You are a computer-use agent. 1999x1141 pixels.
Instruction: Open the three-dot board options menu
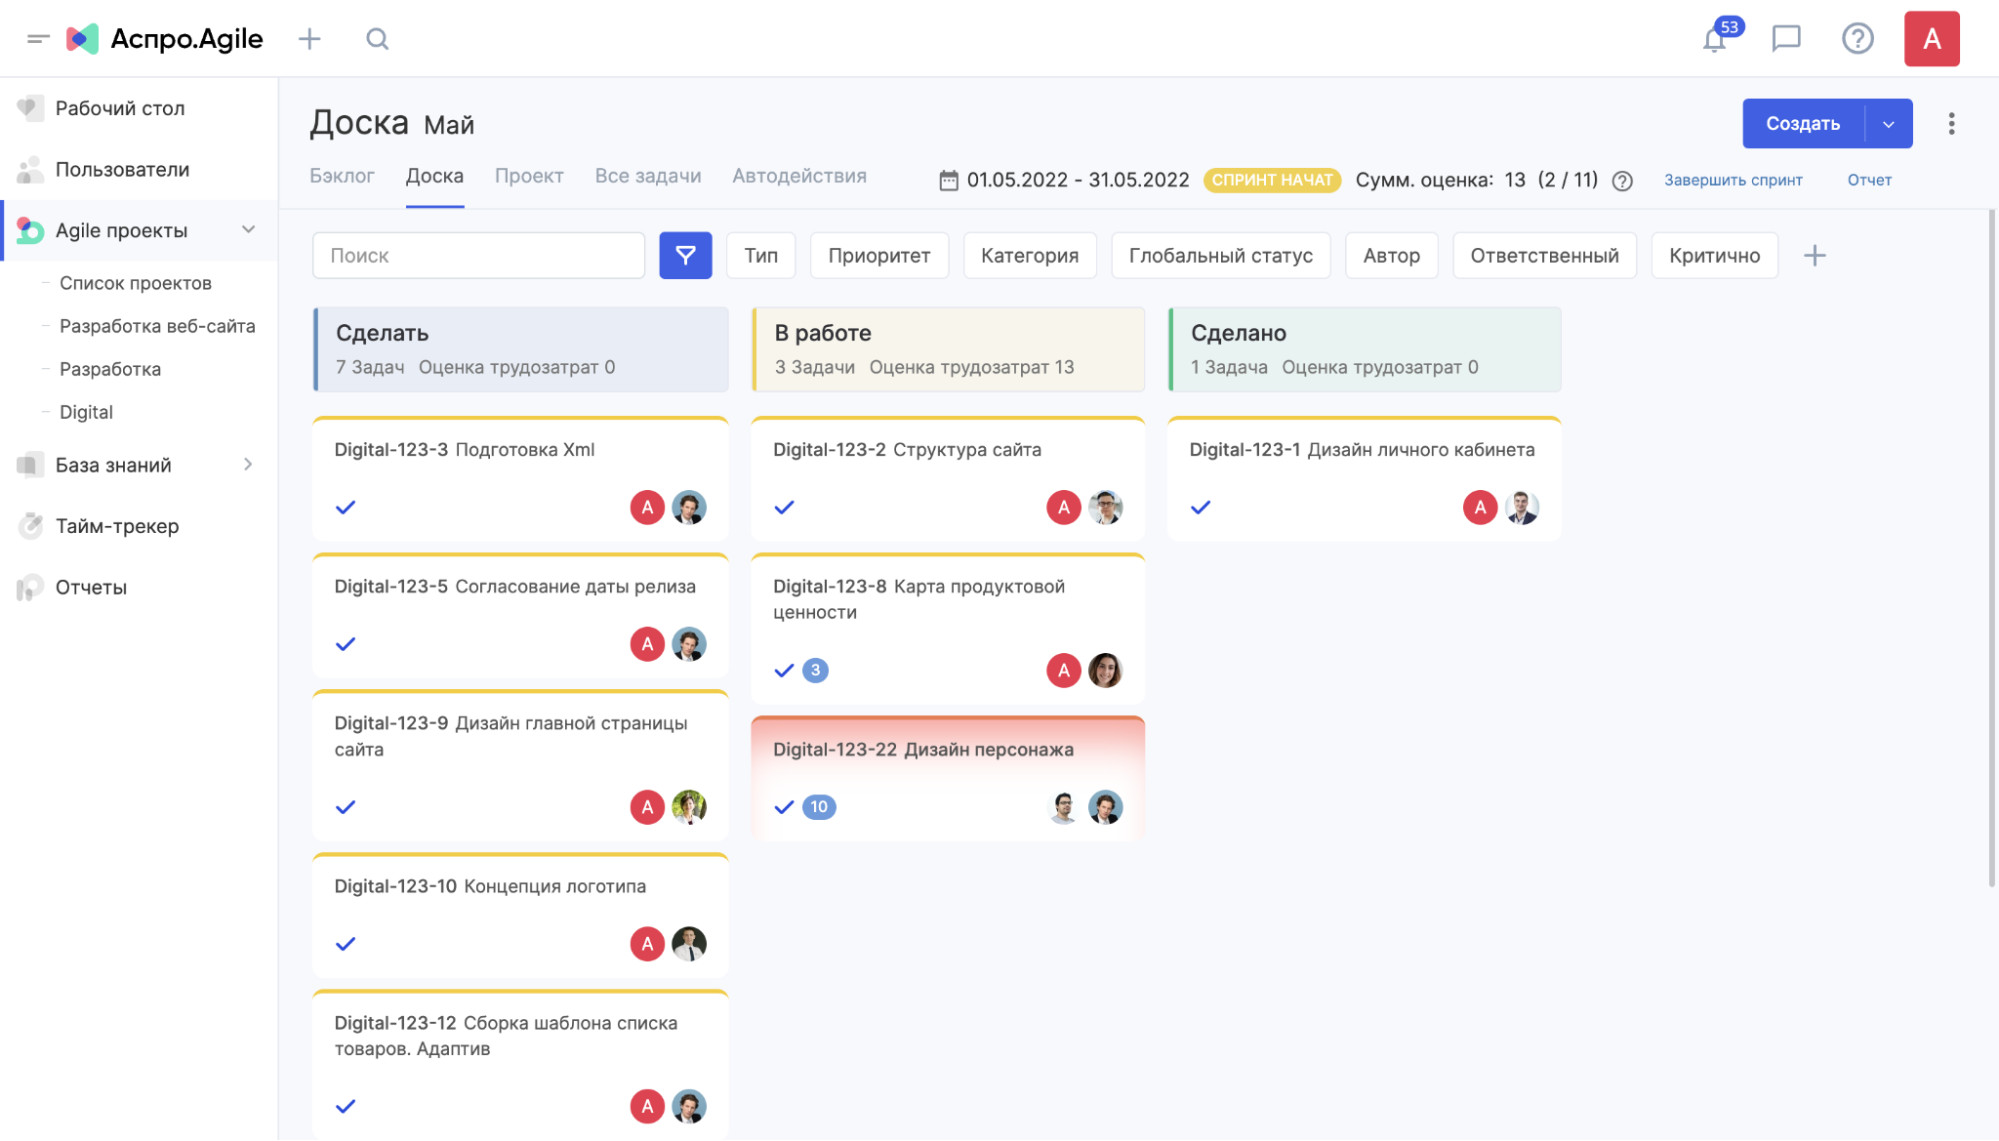coord(1951,124)
